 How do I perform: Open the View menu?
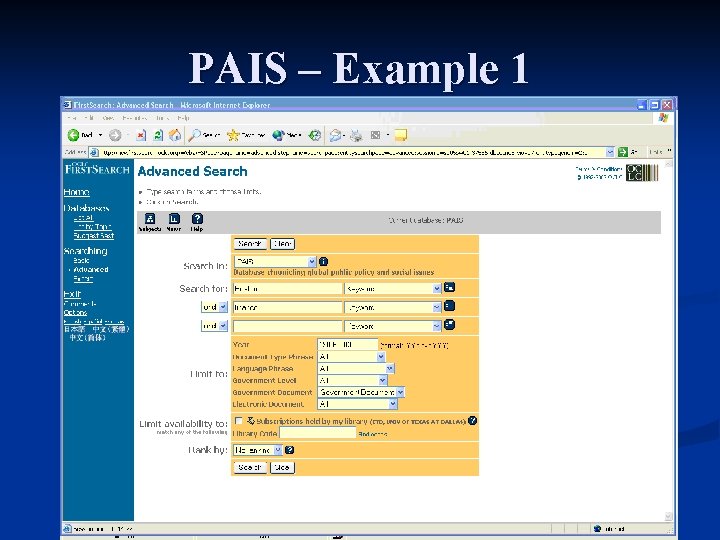108,118
